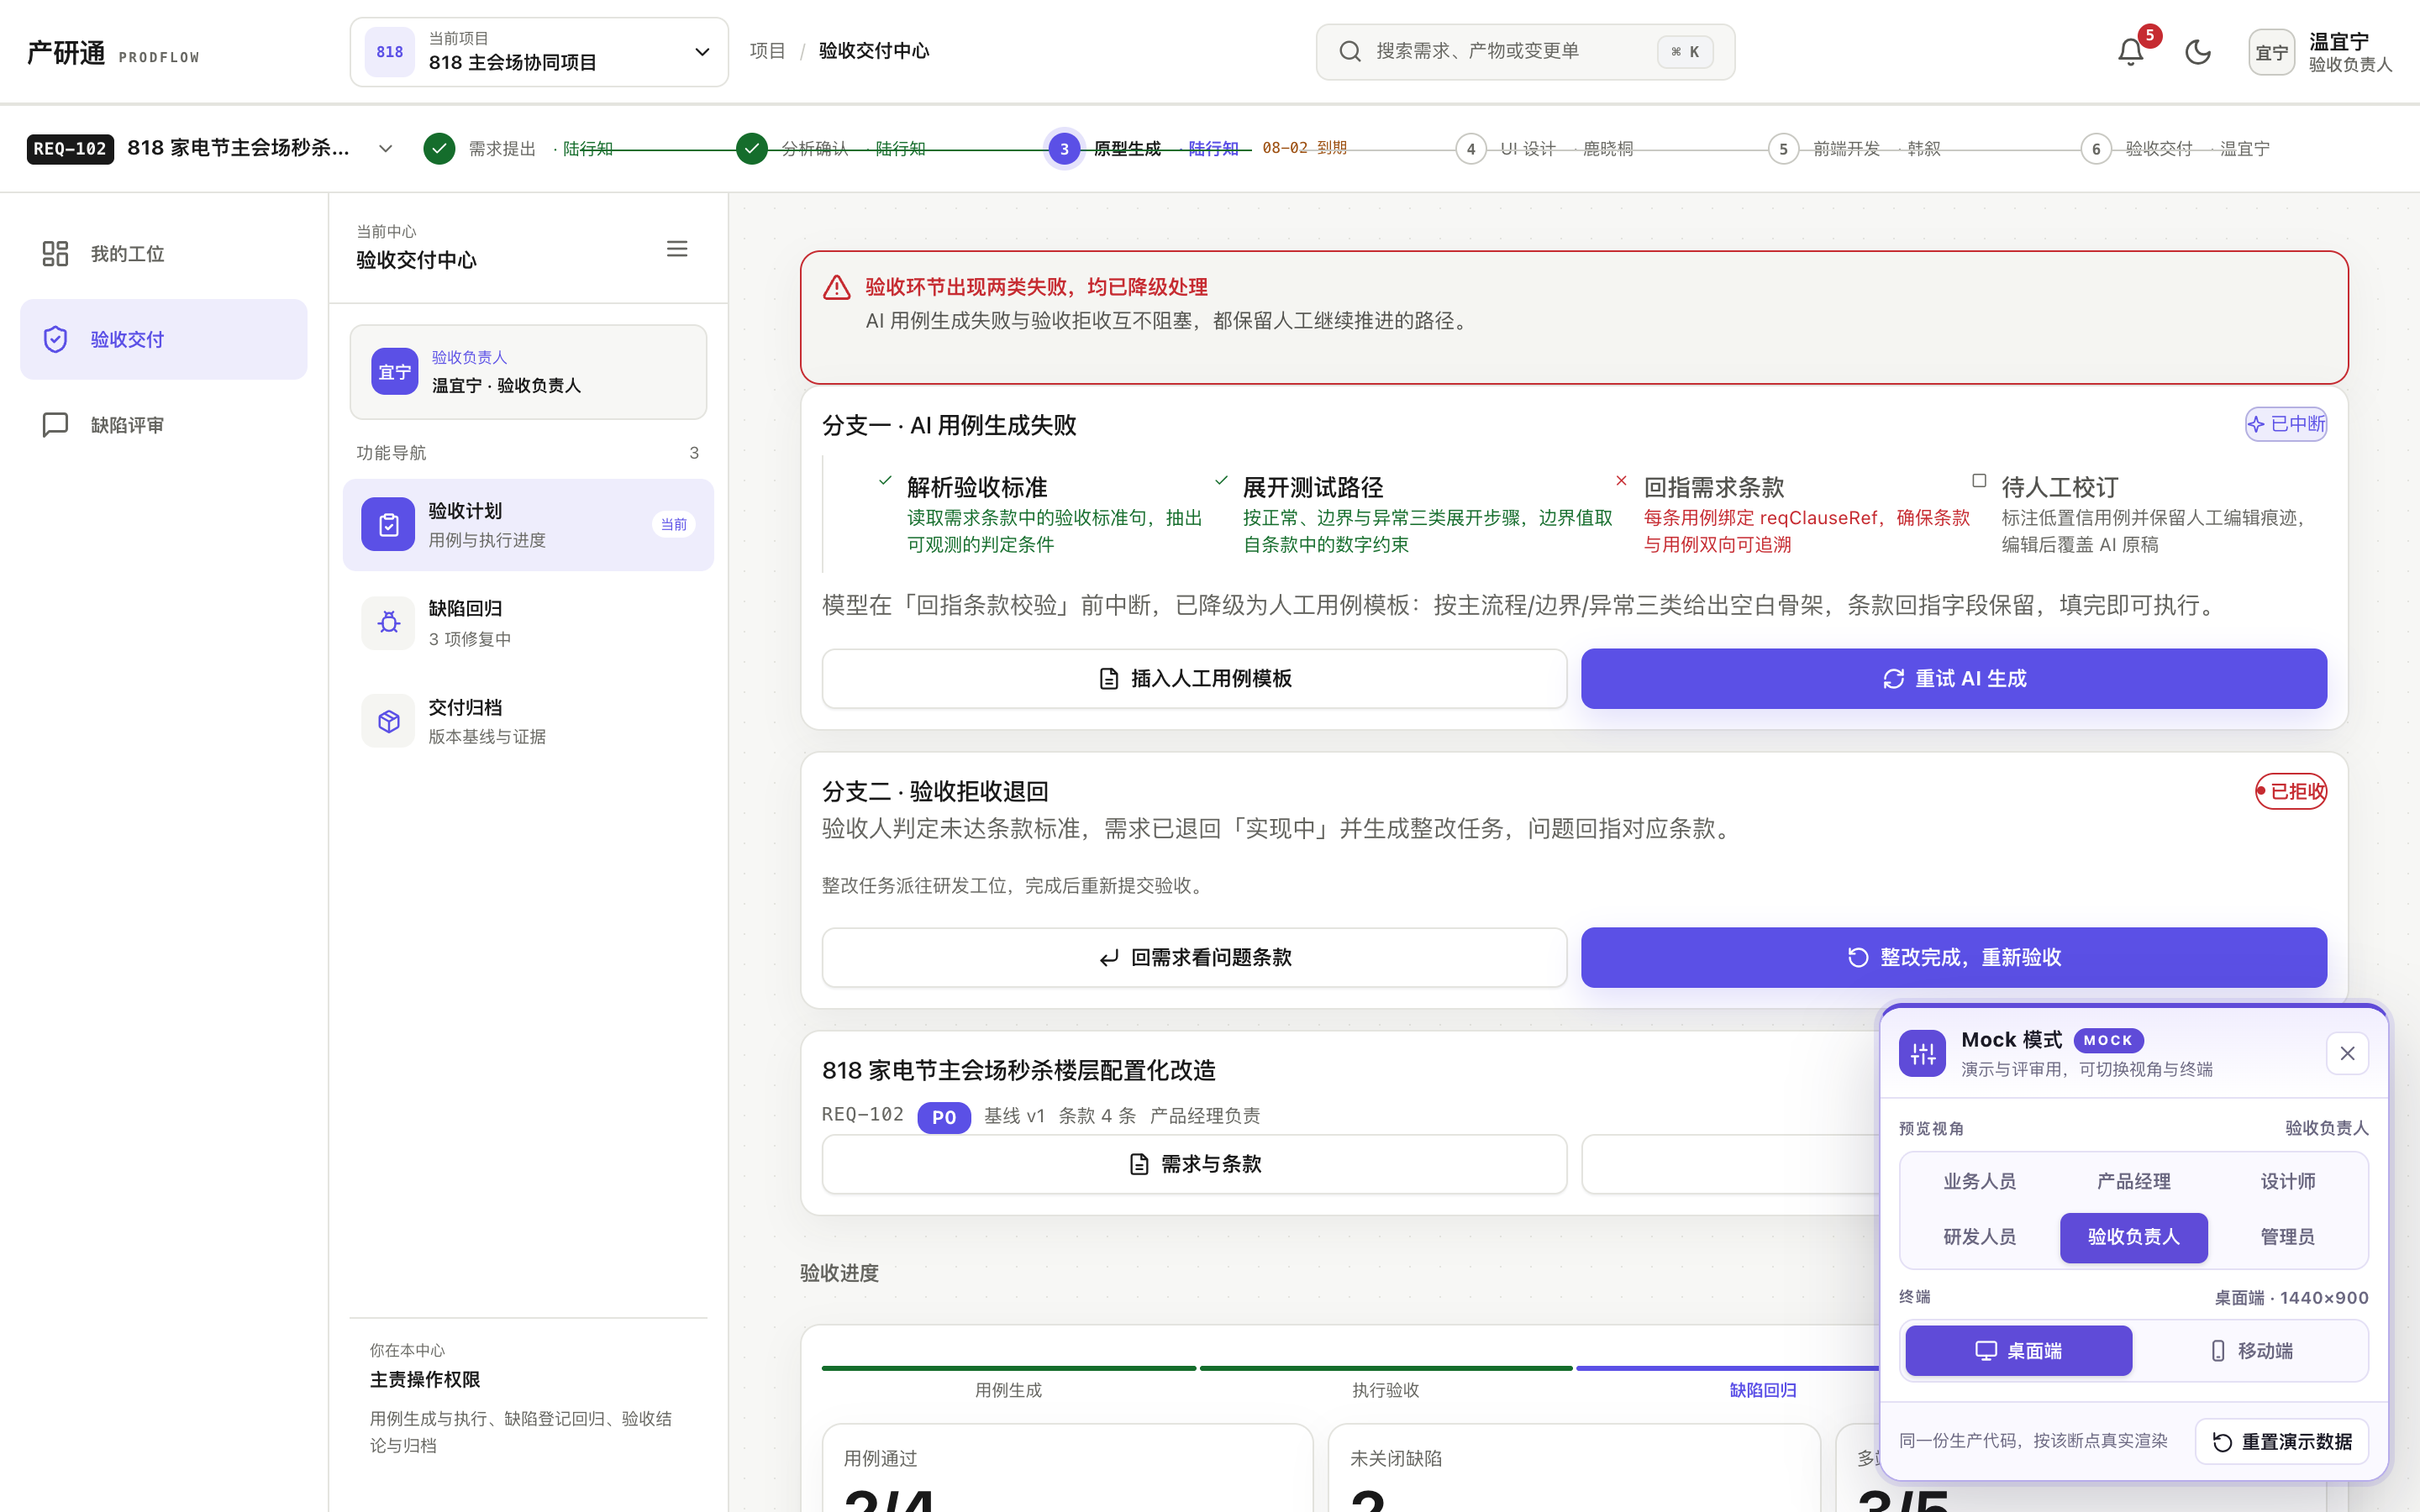The width and height of the screenshot is (2420, 1512).
Task: Click the 用例通过 stat card
Action: (1067, 1468)
